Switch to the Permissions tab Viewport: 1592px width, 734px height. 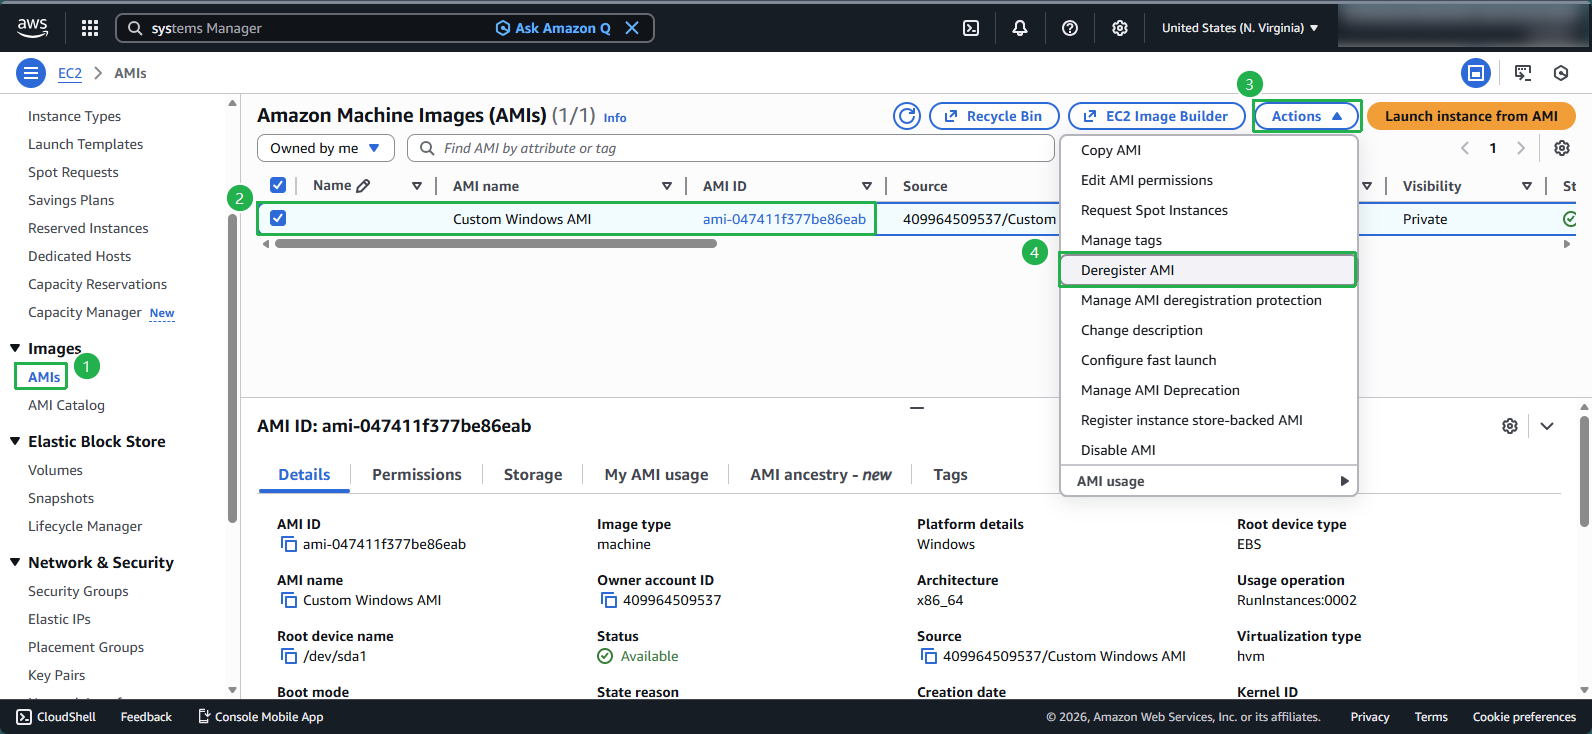pyautogui.click(x=417, y=475)
